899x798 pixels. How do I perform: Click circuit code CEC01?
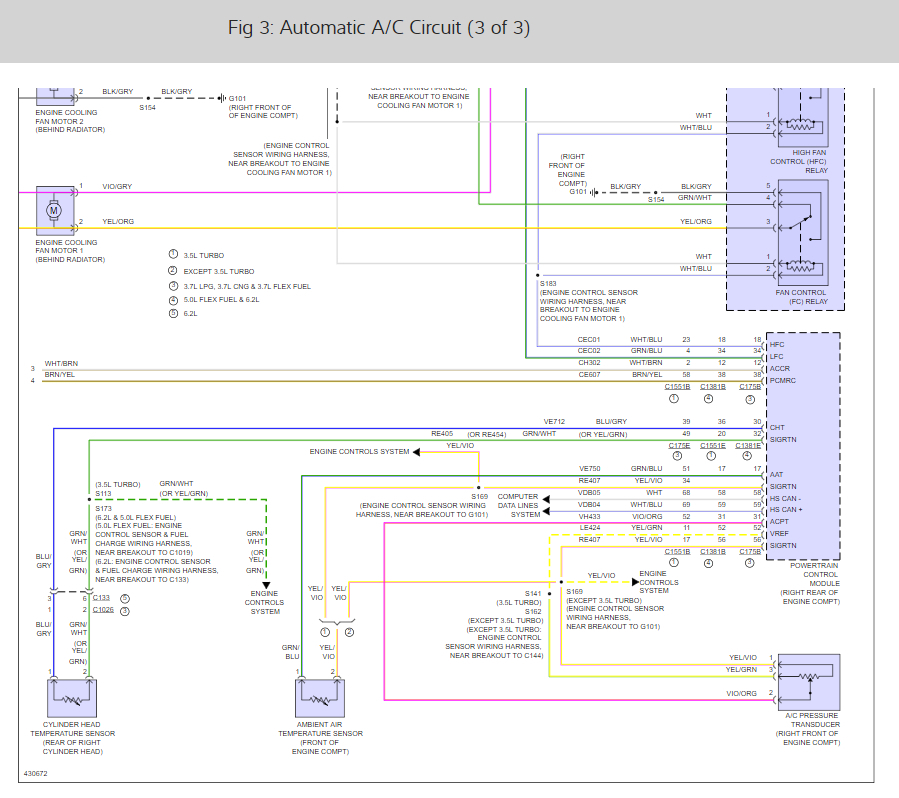(x=589, y=339)
